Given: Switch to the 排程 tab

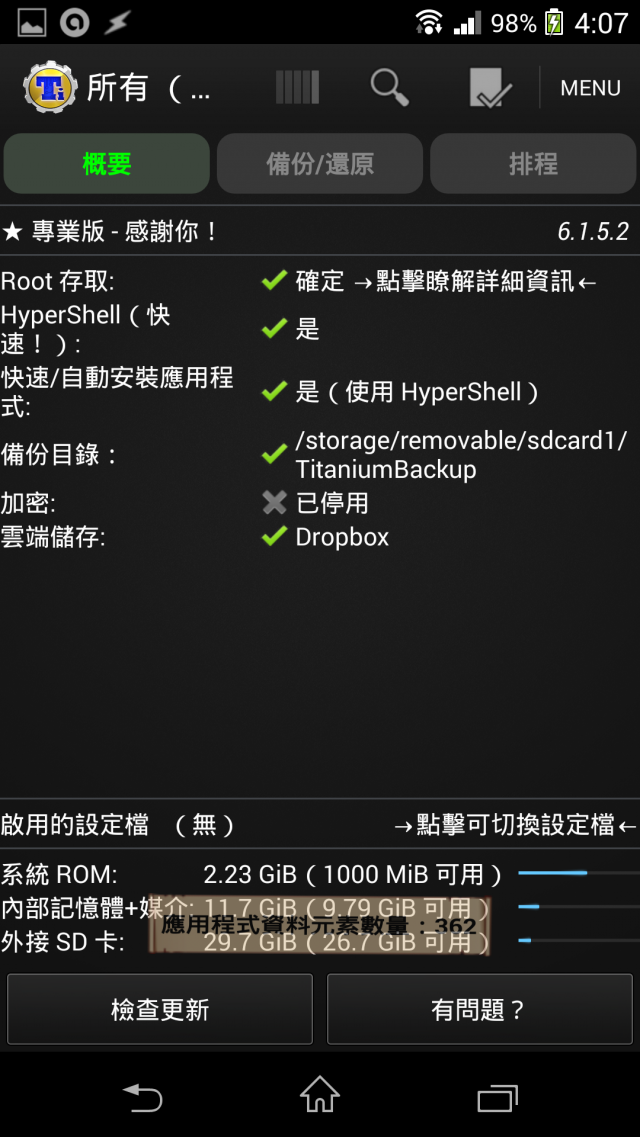Looking at the screenshot, I should (x=533, y=164).
